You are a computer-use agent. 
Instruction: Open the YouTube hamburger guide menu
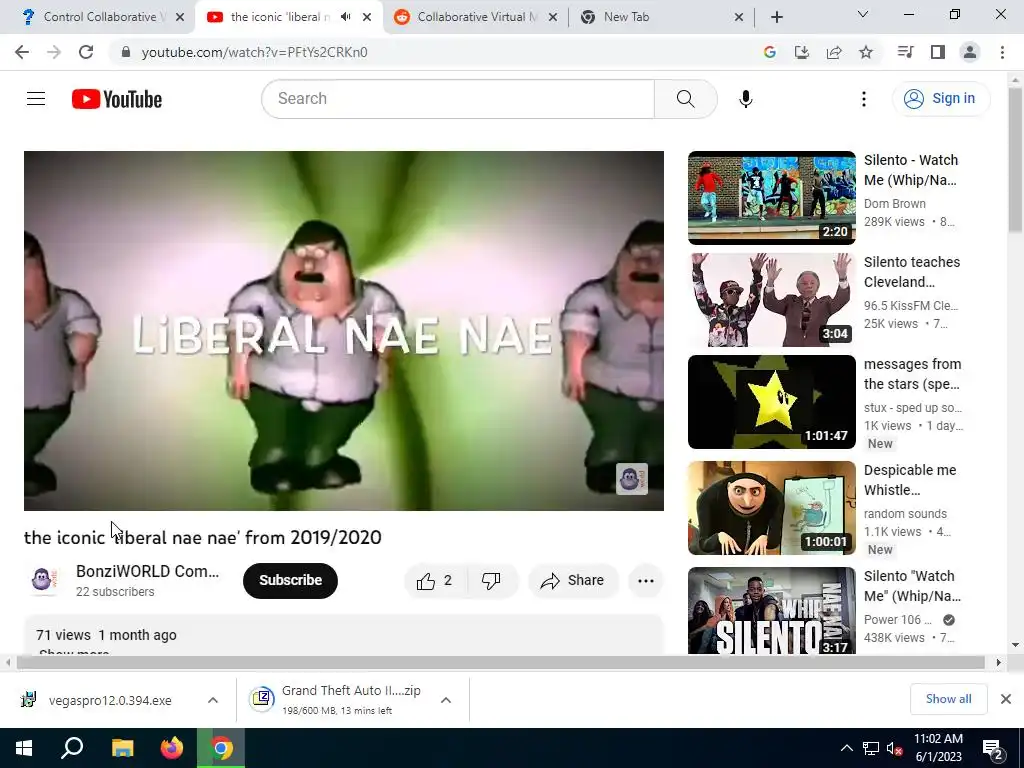pyautogui.click(x=36, y=99)
